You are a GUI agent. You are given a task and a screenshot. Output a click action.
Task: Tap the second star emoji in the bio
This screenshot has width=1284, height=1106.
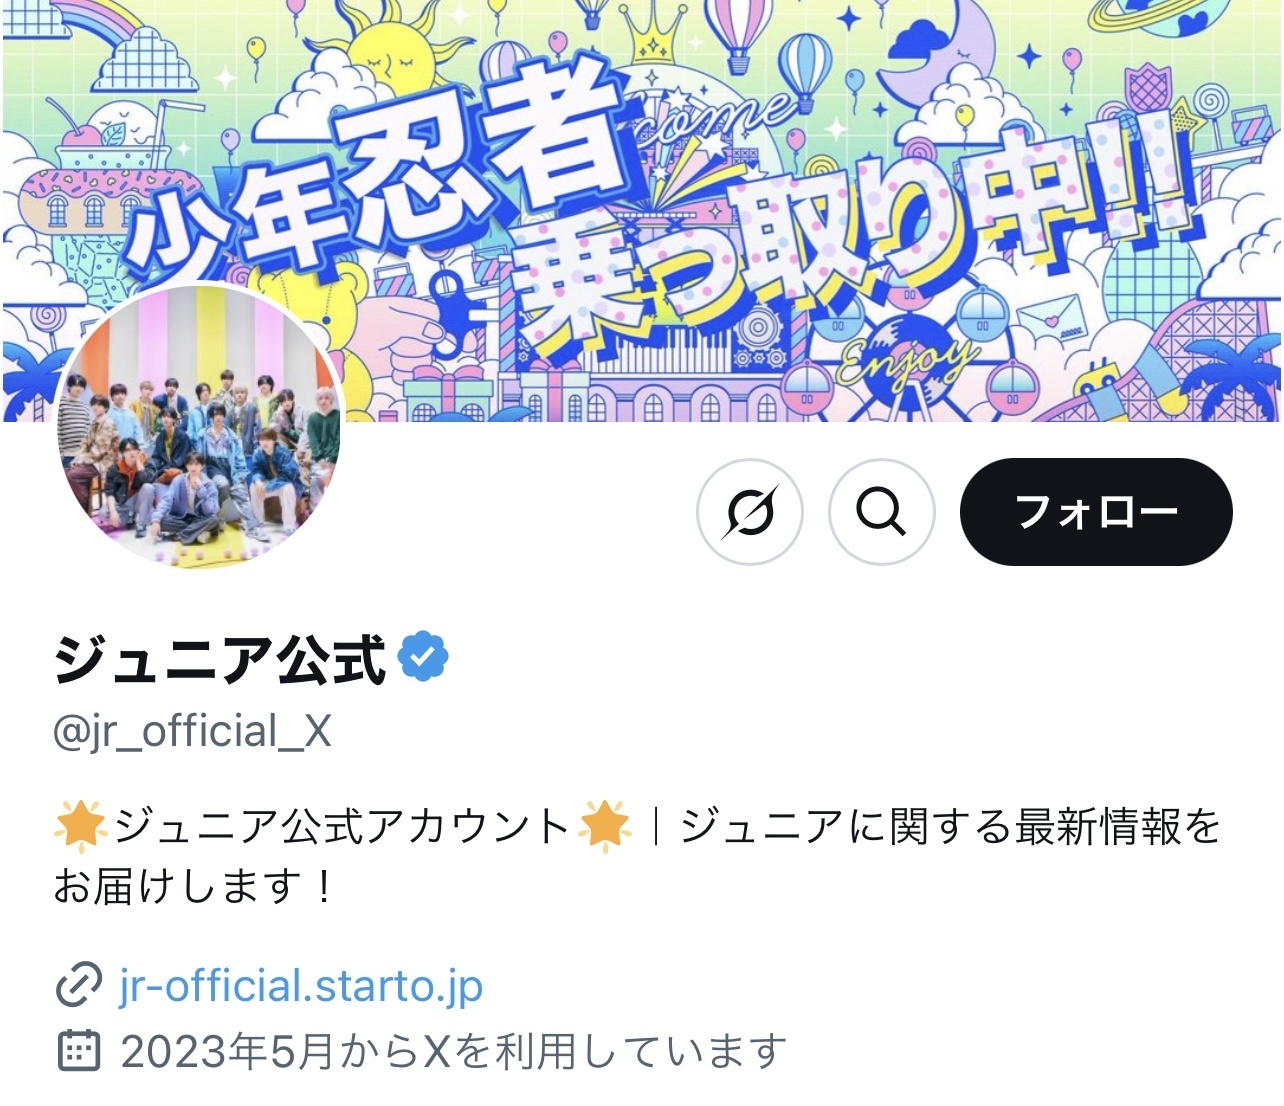pos(605,826)
